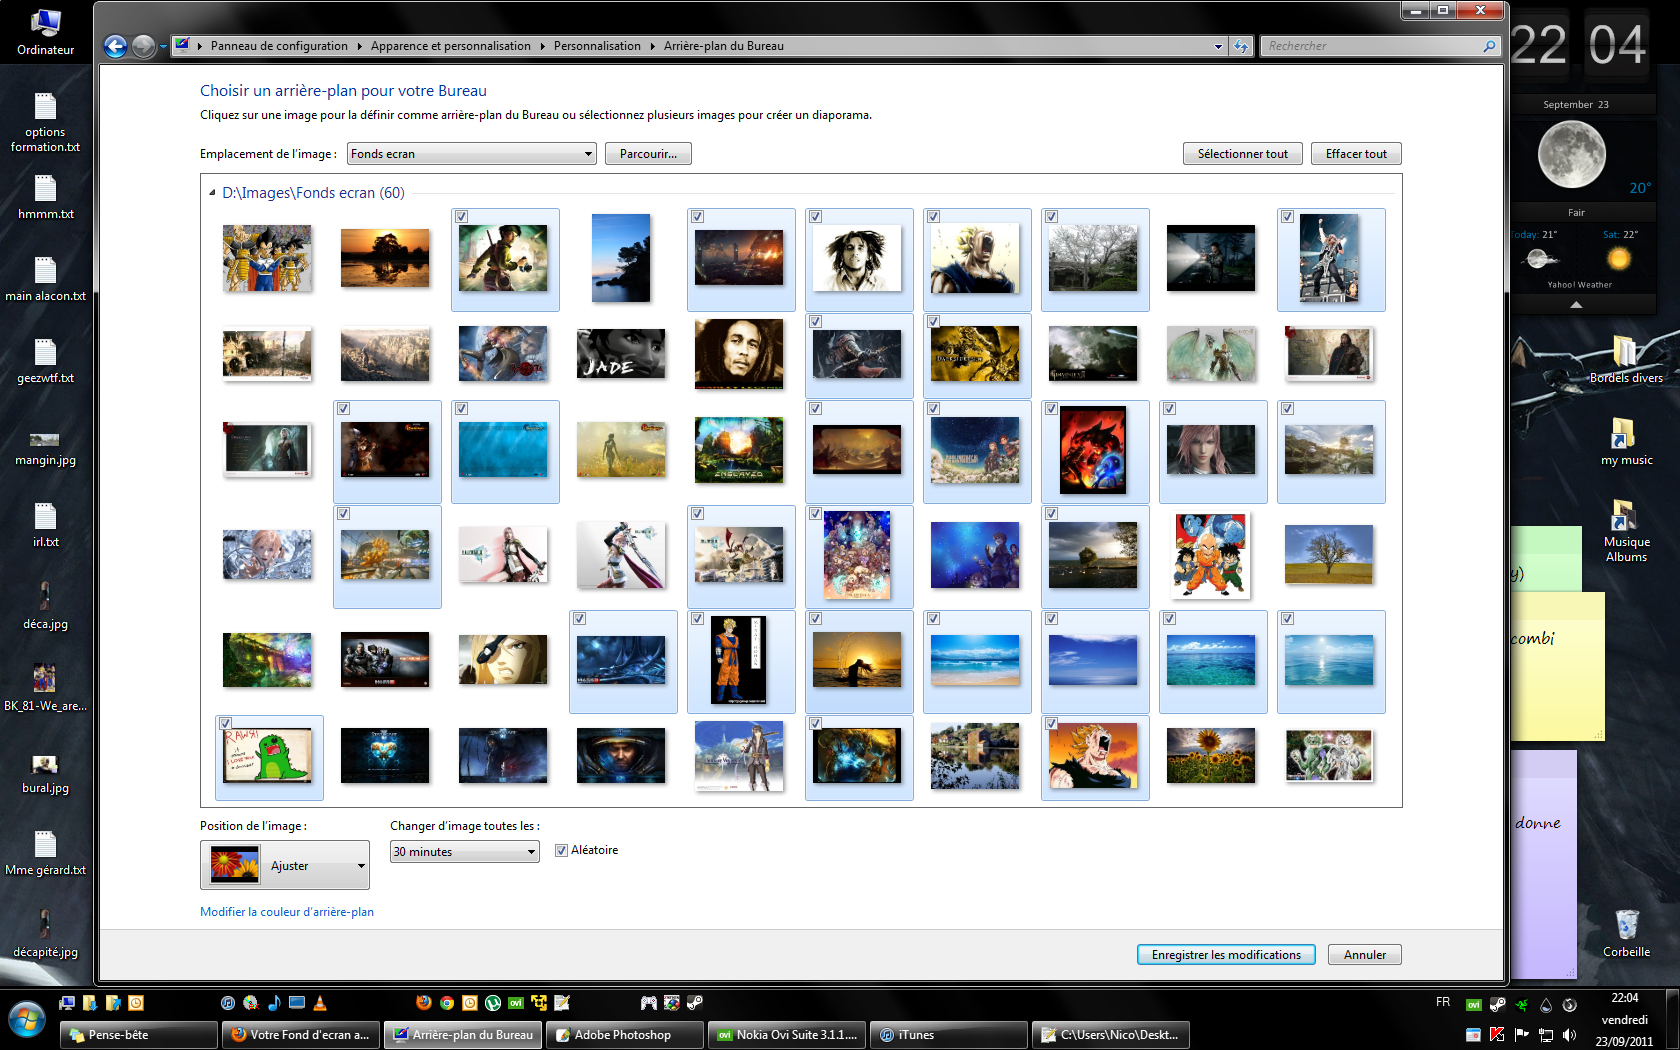Click the Back navigation arrow

(x=116, y=46)
